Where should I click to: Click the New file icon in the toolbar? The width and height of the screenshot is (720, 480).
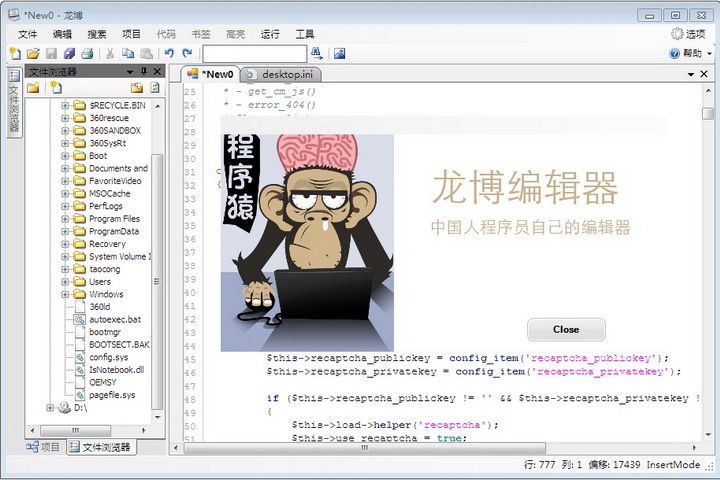pos(14,53)
